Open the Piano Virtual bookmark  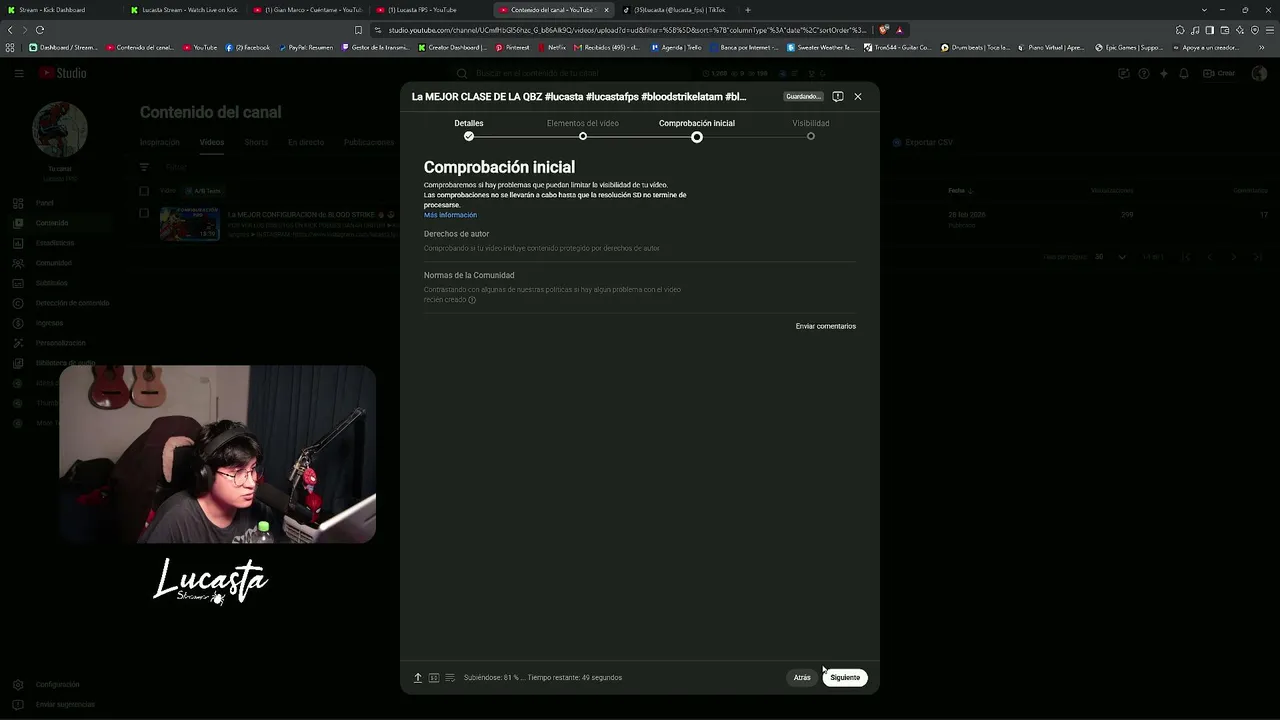[1051, 47]
